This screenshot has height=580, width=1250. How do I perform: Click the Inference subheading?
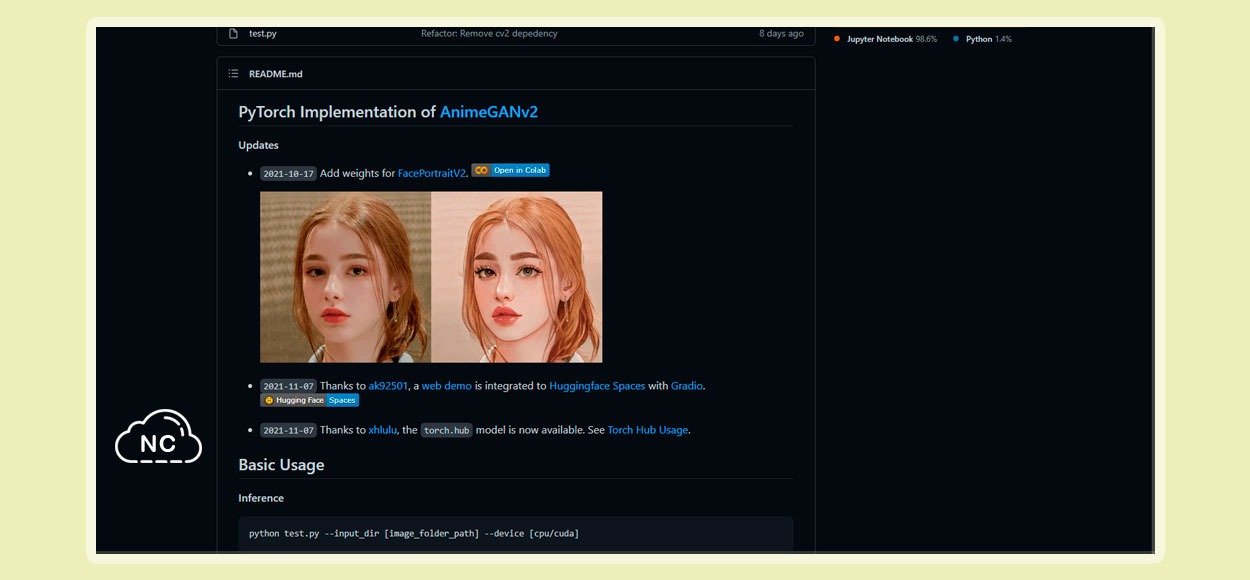click(x=261, y=498)
